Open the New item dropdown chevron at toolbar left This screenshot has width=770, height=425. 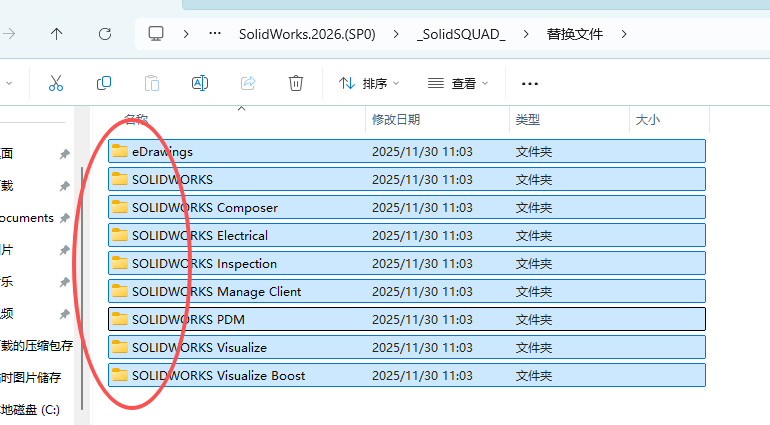pos(8,84)
